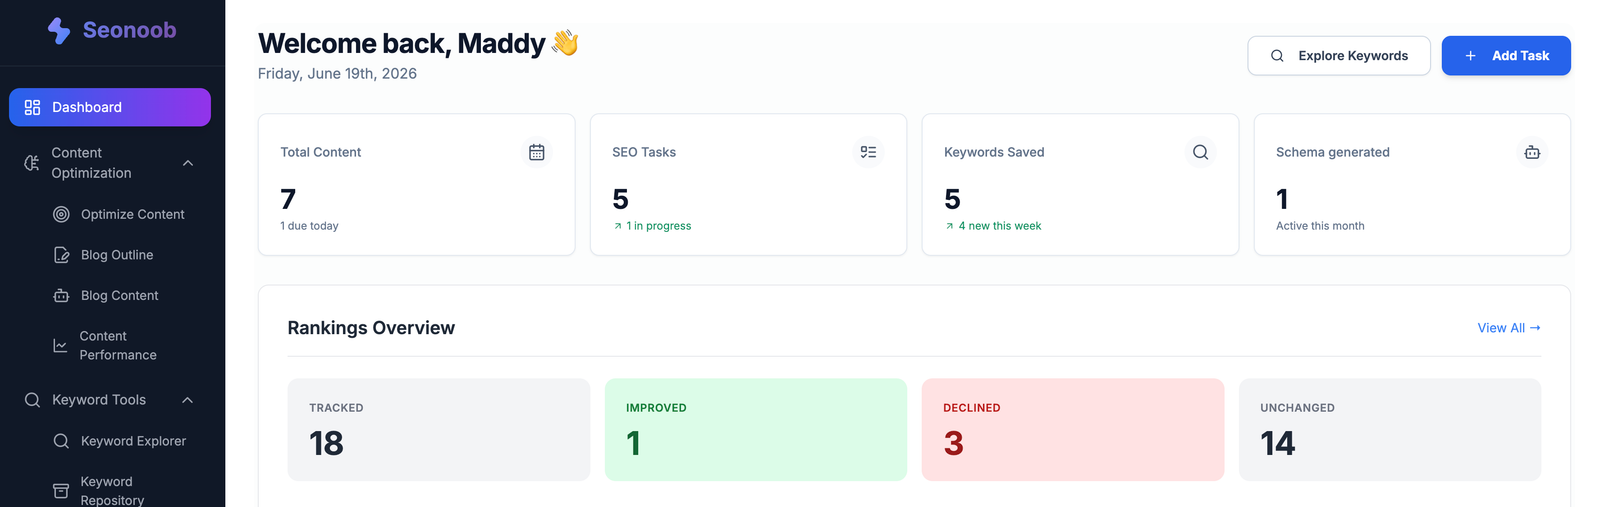This screenshot has width=1600, height=507.
Task: Click the Blog Outline edit-document icon
Action: [x=61, y=255]
